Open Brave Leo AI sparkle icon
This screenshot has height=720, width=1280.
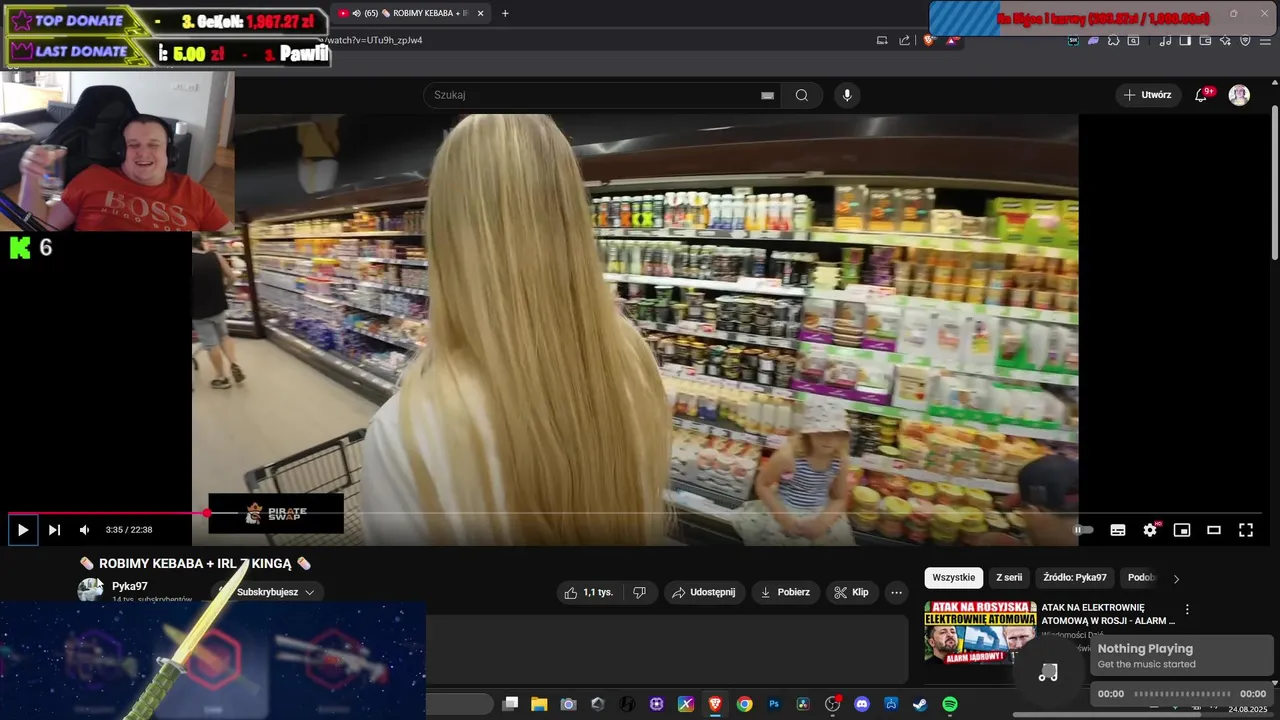[x=1225, y=41]
